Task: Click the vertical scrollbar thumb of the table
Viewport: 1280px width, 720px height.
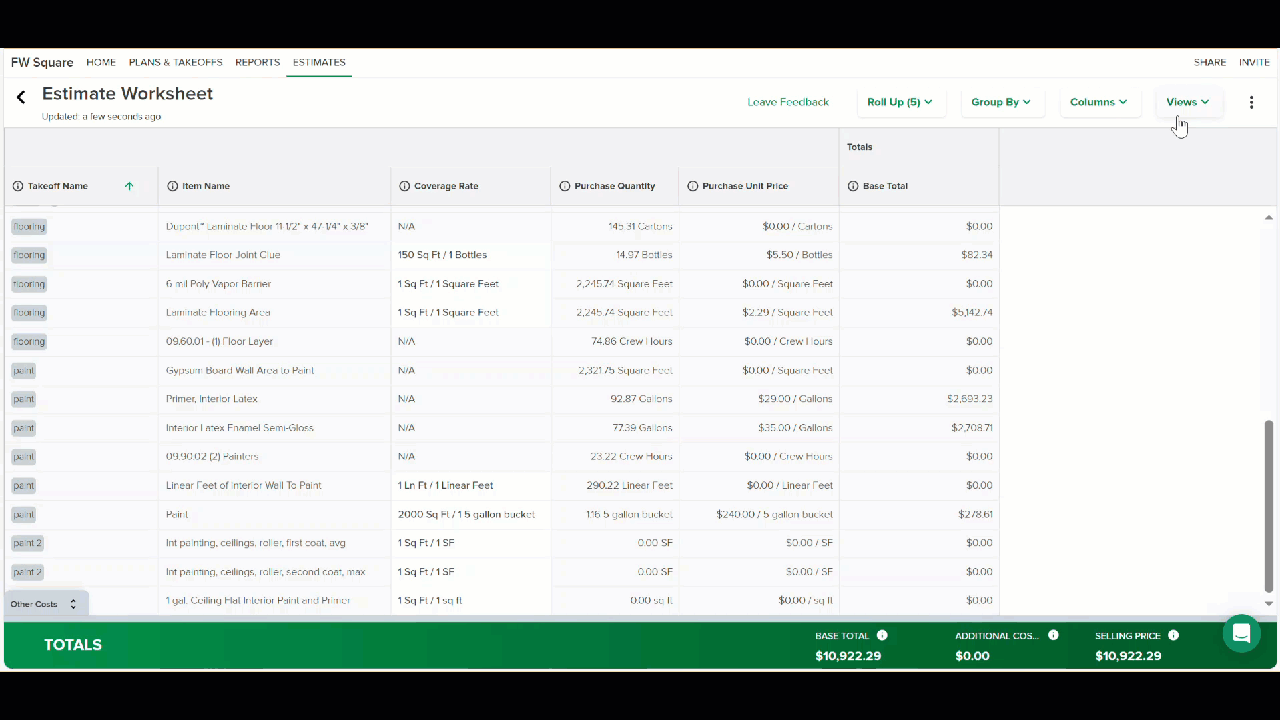Action: 1269,506
